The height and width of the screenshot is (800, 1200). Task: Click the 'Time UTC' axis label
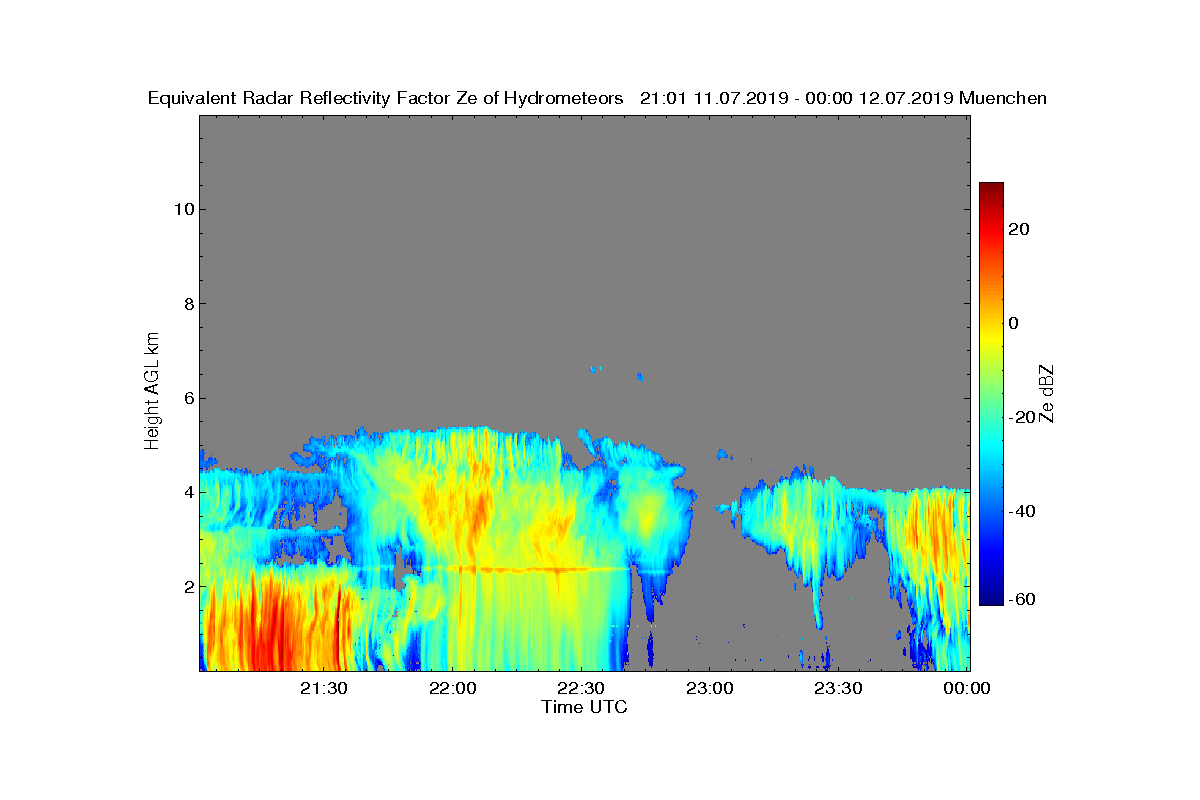click(584, 707)
